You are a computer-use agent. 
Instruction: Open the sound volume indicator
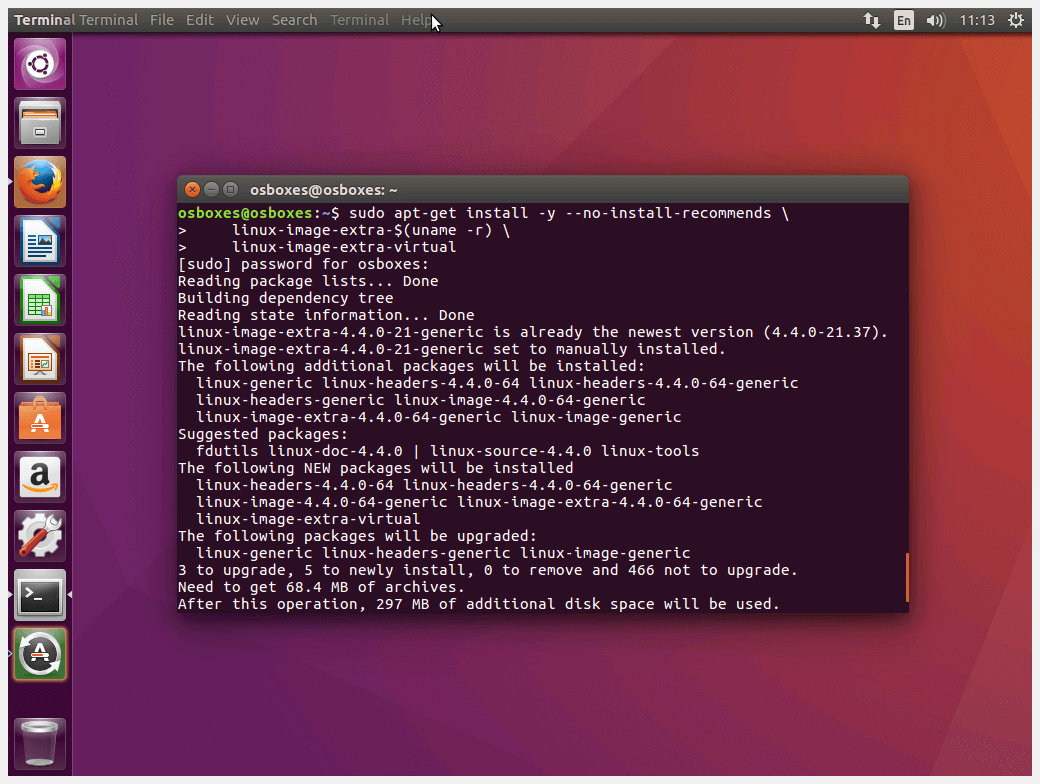[936, 20]
